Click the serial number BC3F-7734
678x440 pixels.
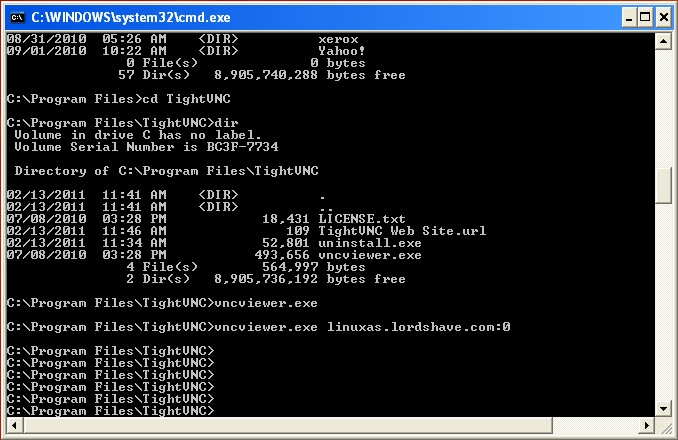[242, 147]
